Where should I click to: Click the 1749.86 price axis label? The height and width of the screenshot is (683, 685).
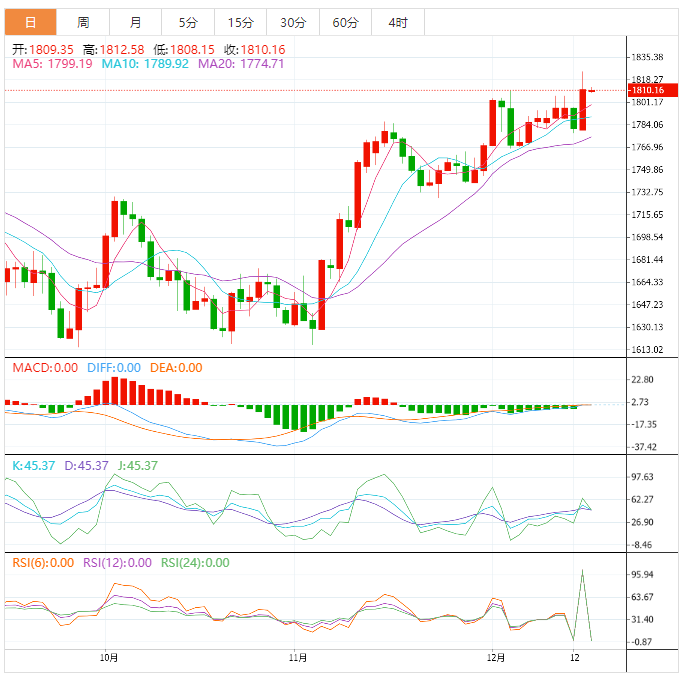pos(647,170)
